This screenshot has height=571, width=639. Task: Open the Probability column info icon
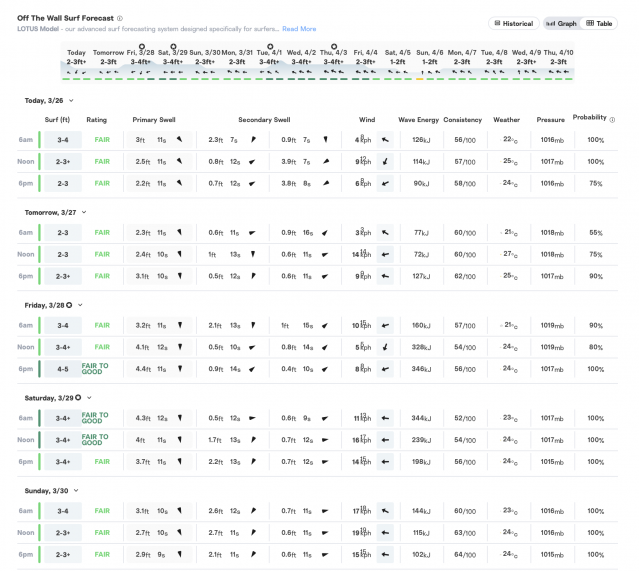[612, 120]
